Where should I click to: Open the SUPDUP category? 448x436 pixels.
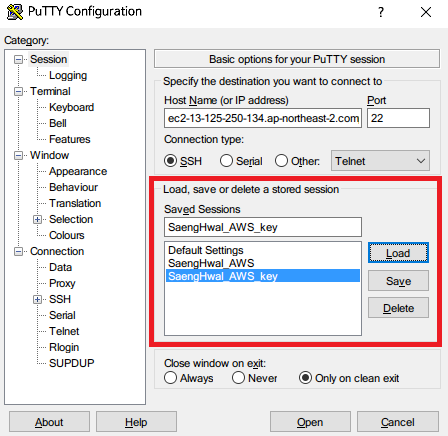[x=72, y=363]
